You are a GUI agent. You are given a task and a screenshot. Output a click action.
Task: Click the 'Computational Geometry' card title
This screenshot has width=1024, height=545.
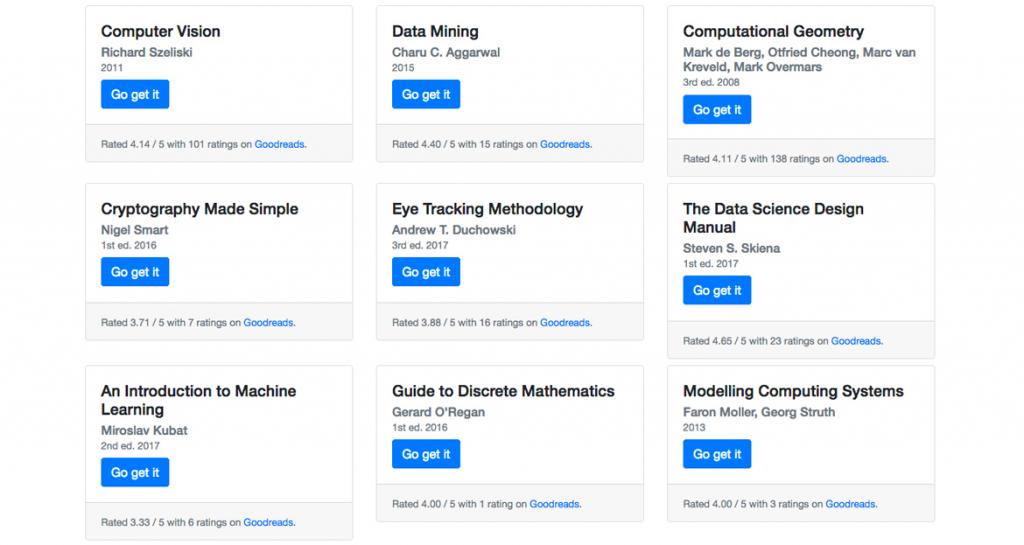coord(773,32)
